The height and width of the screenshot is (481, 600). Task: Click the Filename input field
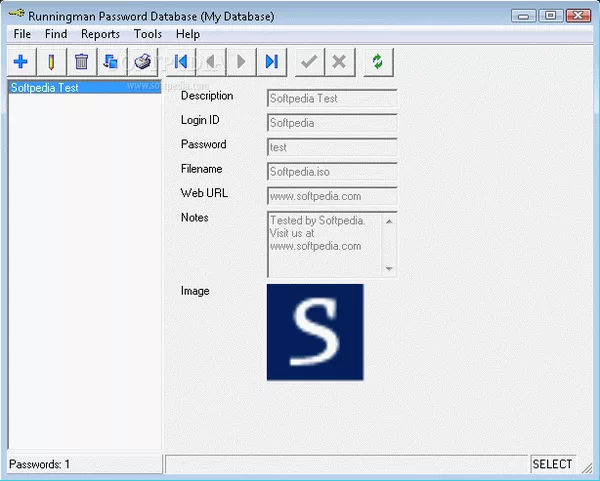pyautogui.click(x=332, y=172)
